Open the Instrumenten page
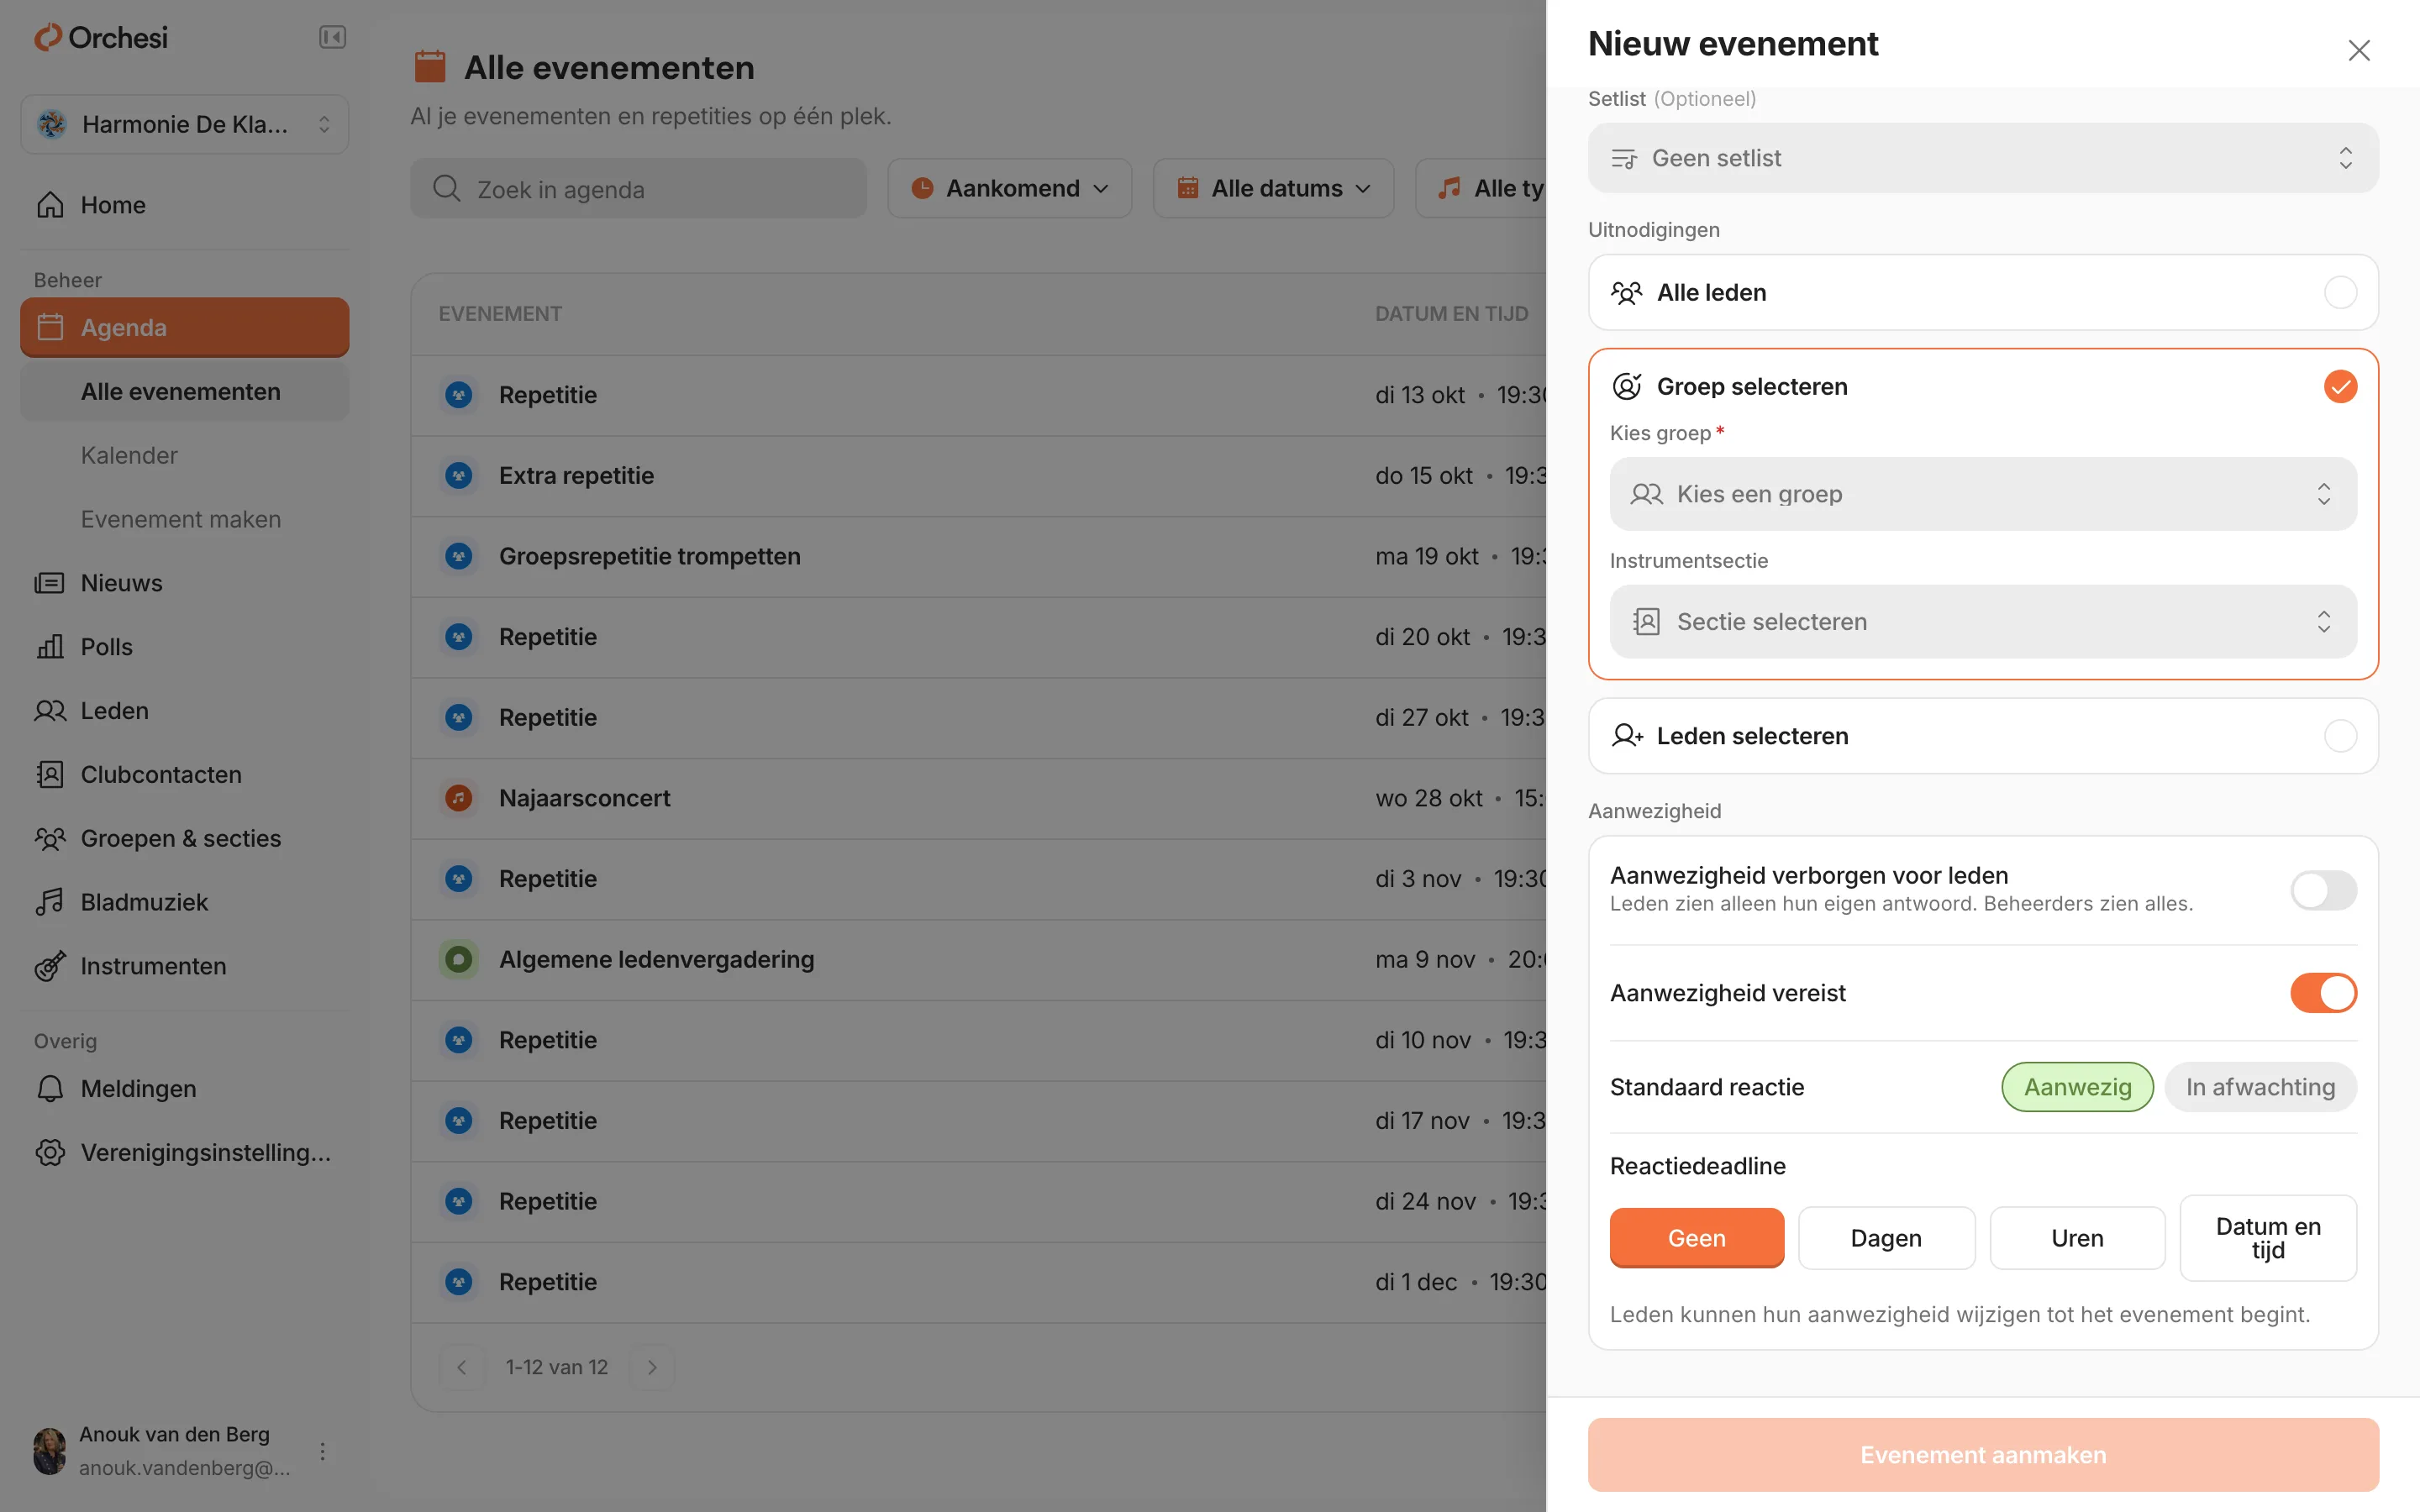Screen dimensions: 2420x1512 click(x=184, y=966)
